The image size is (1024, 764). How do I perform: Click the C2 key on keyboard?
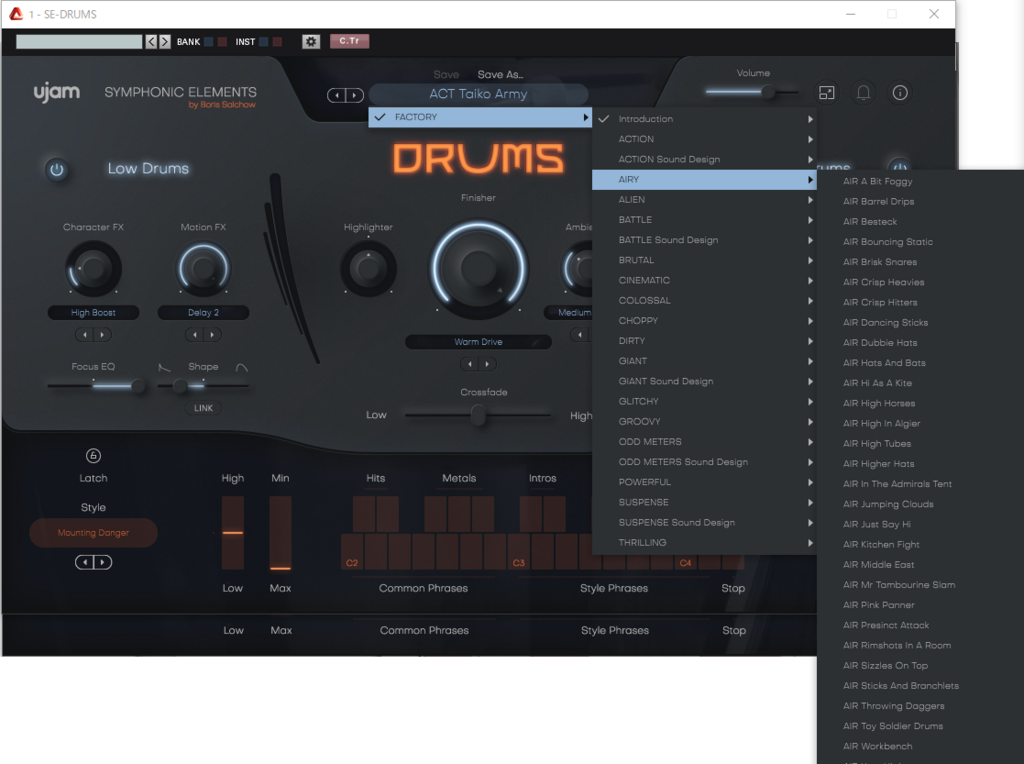pos(352,552)
